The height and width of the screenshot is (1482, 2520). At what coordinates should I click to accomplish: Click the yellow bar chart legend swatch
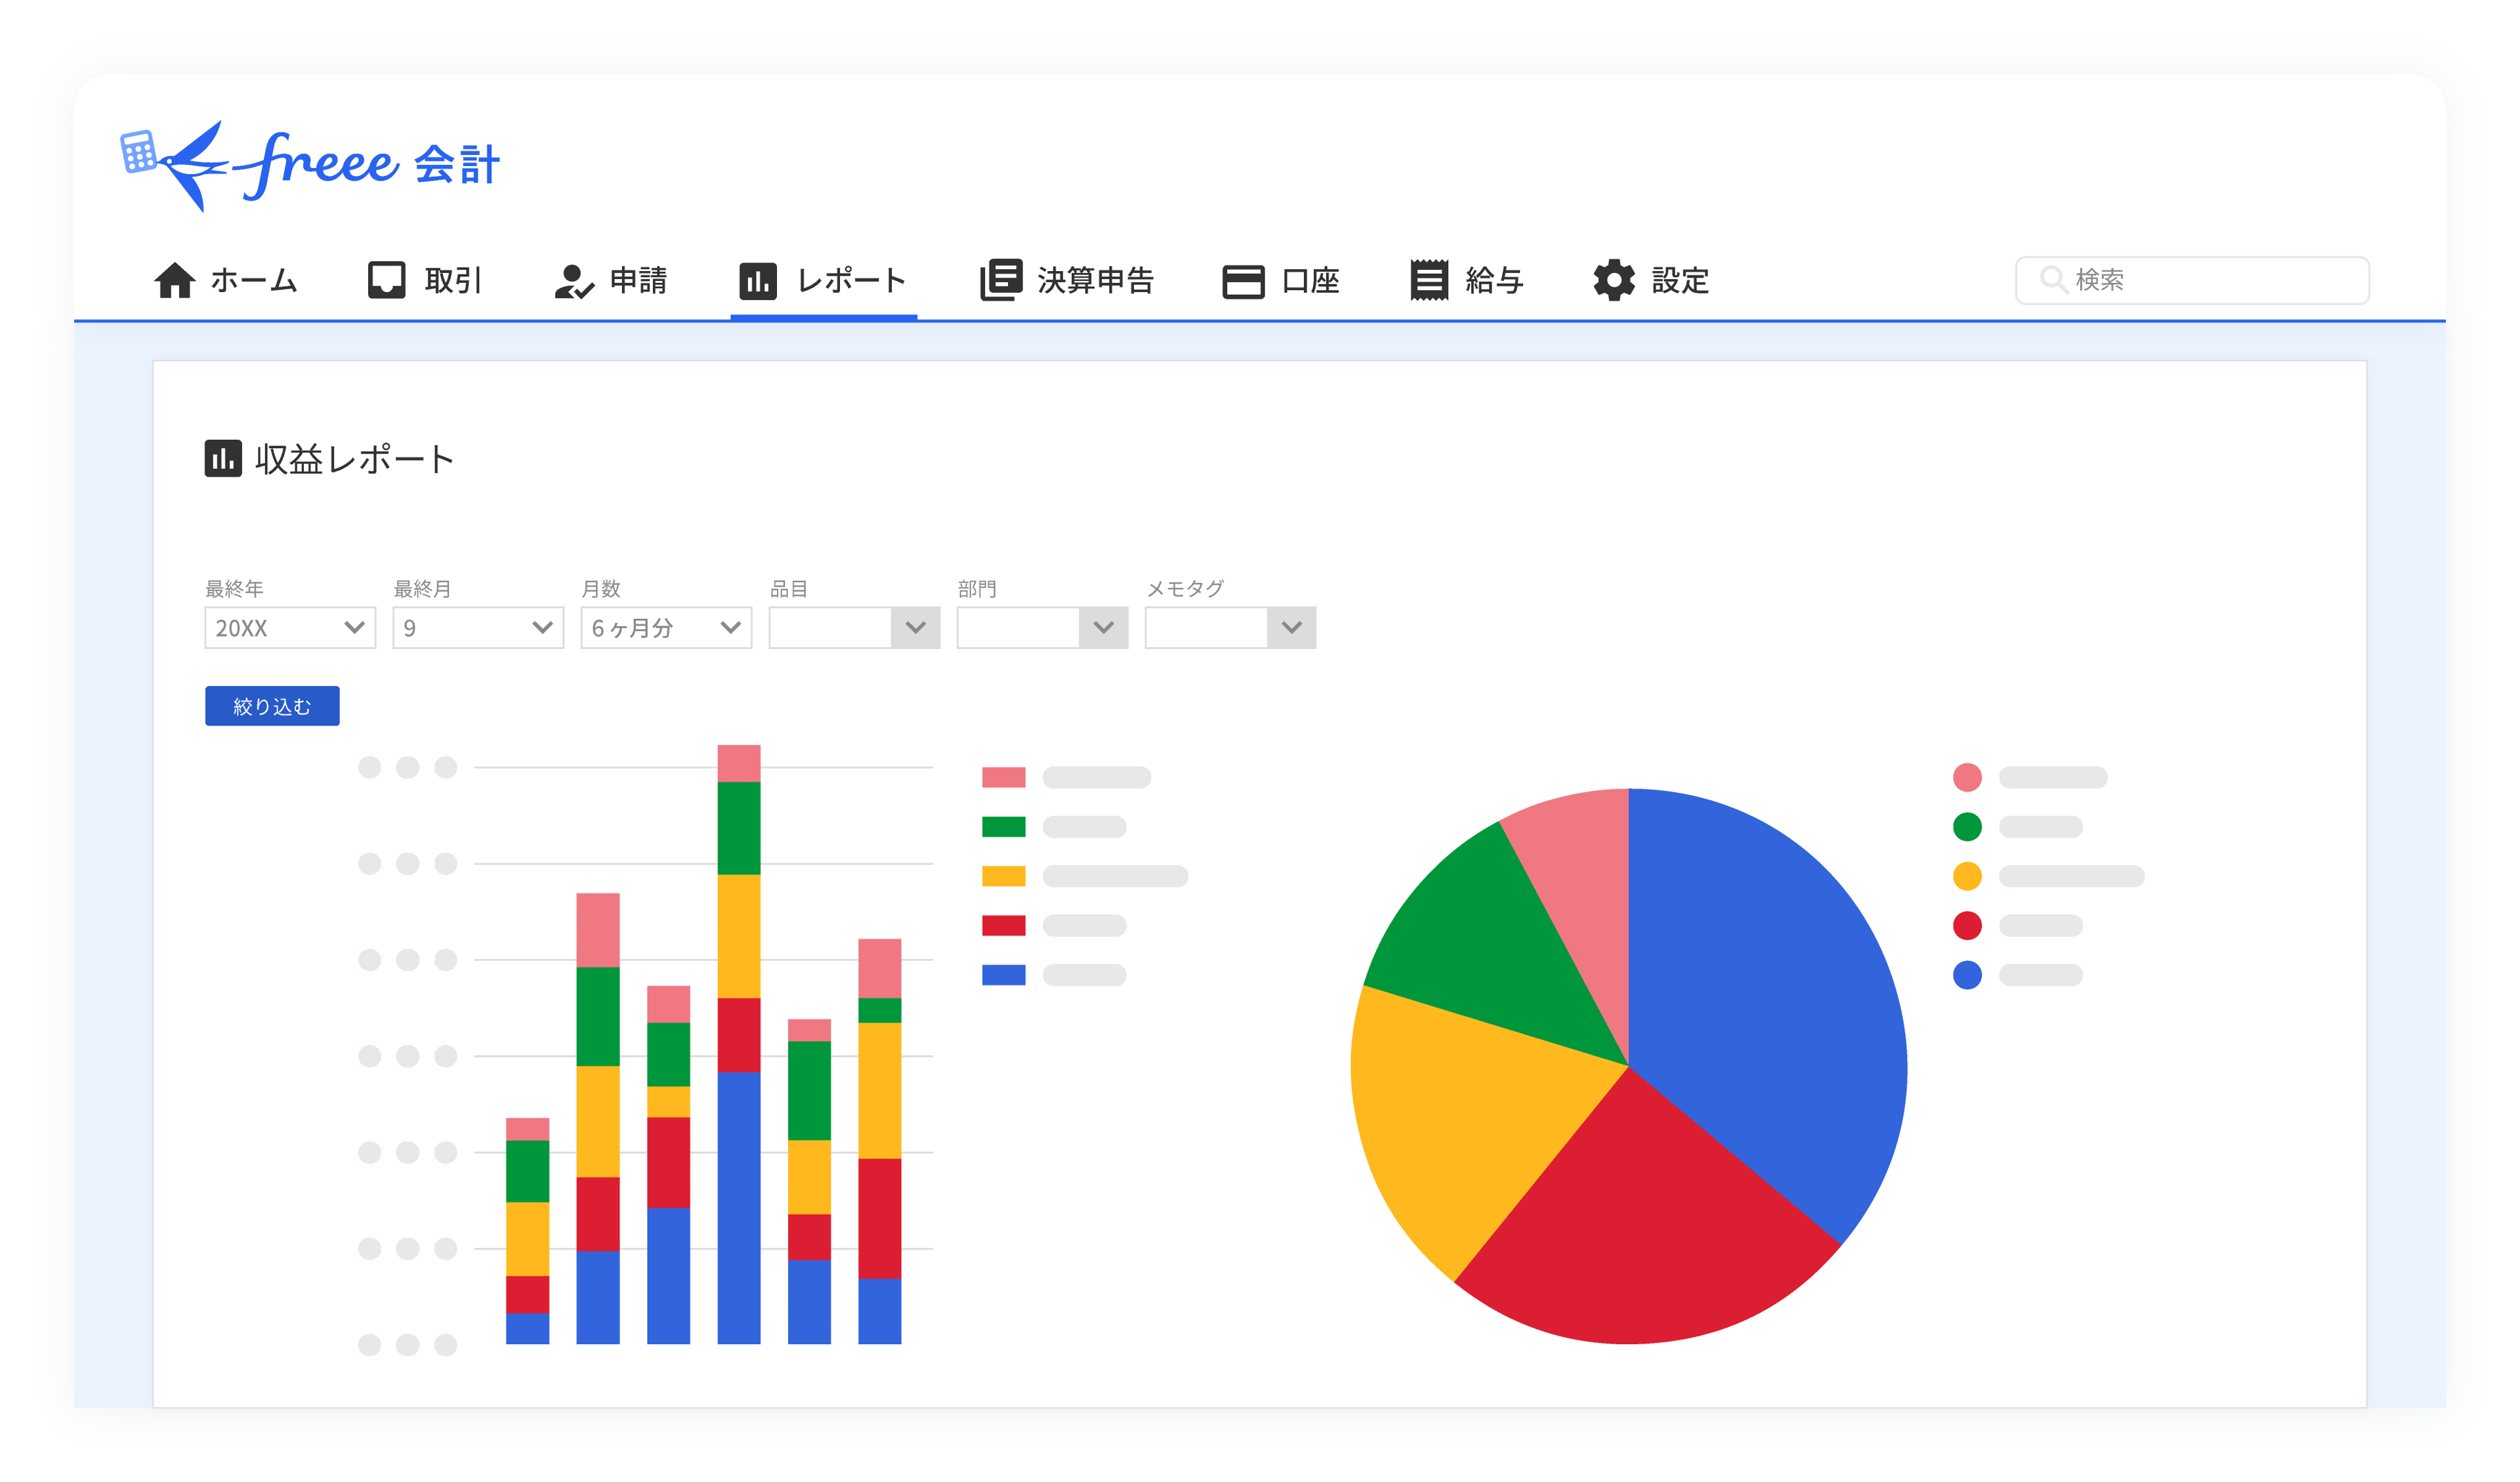1003,876
